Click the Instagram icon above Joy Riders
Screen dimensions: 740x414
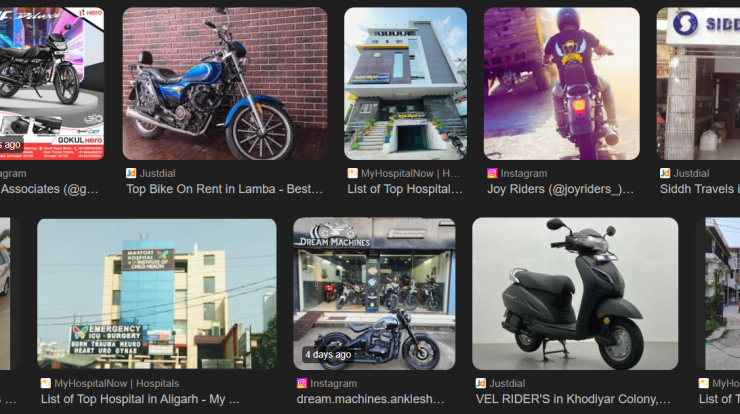click(492, 173)
